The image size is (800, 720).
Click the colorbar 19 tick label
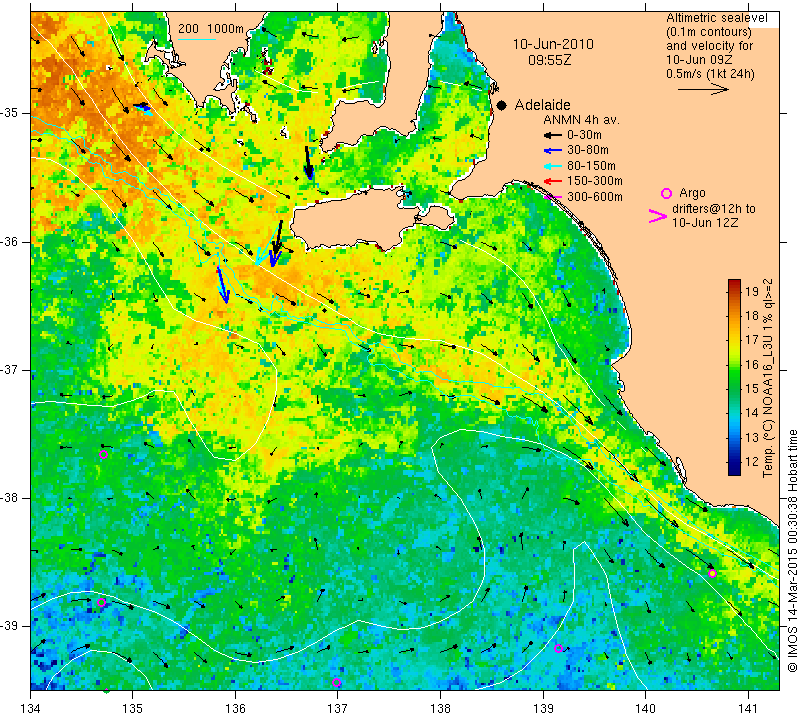point(752,291)
